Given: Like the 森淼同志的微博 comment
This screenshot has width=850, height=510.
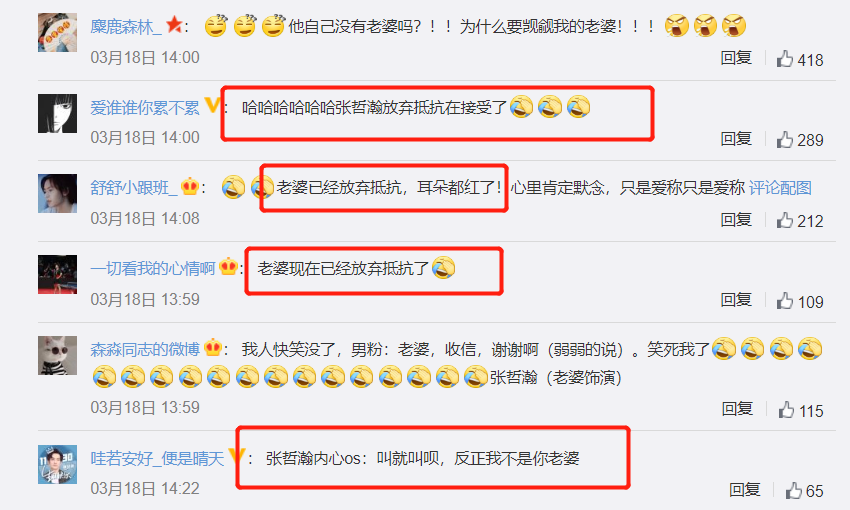Looking at the screenshot, I should pos(787,410).
